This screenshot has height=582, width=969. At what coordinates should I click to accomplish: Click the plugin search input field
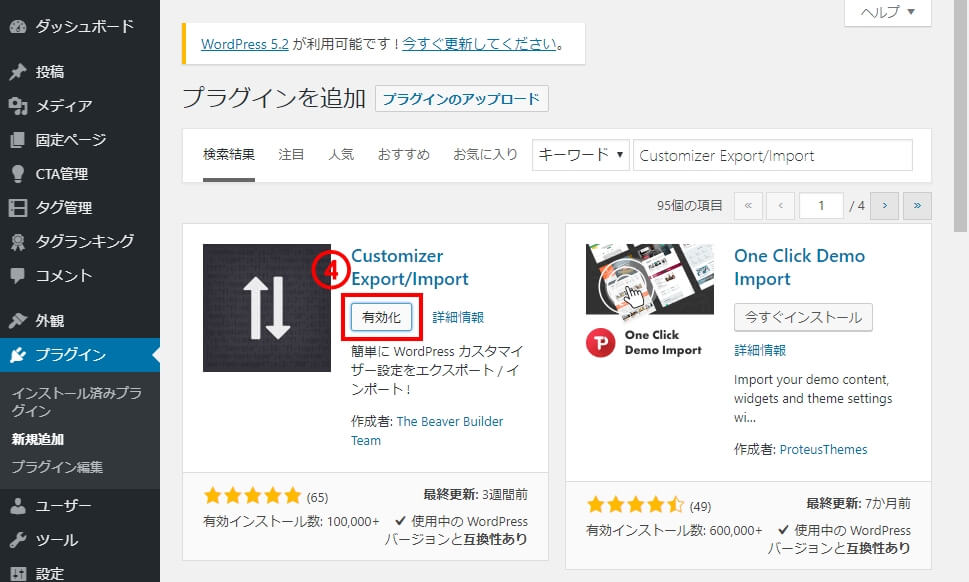point(772,155)
